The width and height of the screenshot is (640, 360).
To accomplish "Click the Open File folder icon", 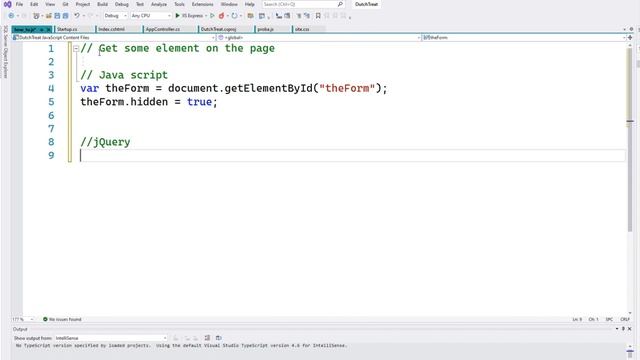I will (49, 16).
